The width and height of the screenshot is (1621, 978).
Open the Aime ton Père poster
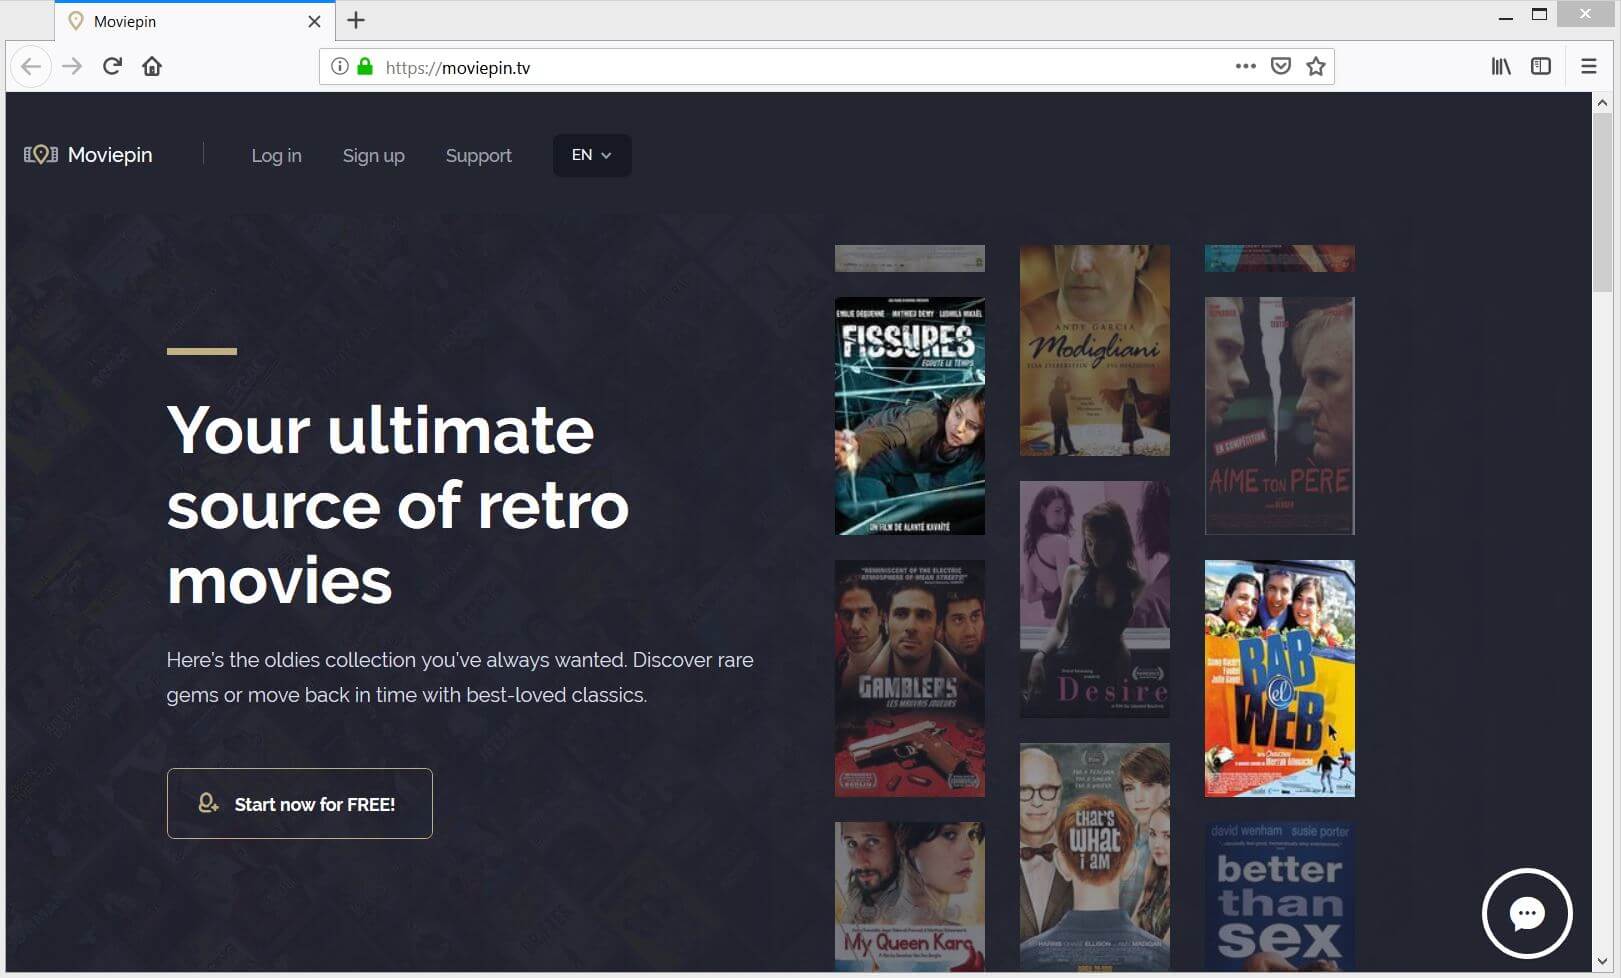(1280, 416)
